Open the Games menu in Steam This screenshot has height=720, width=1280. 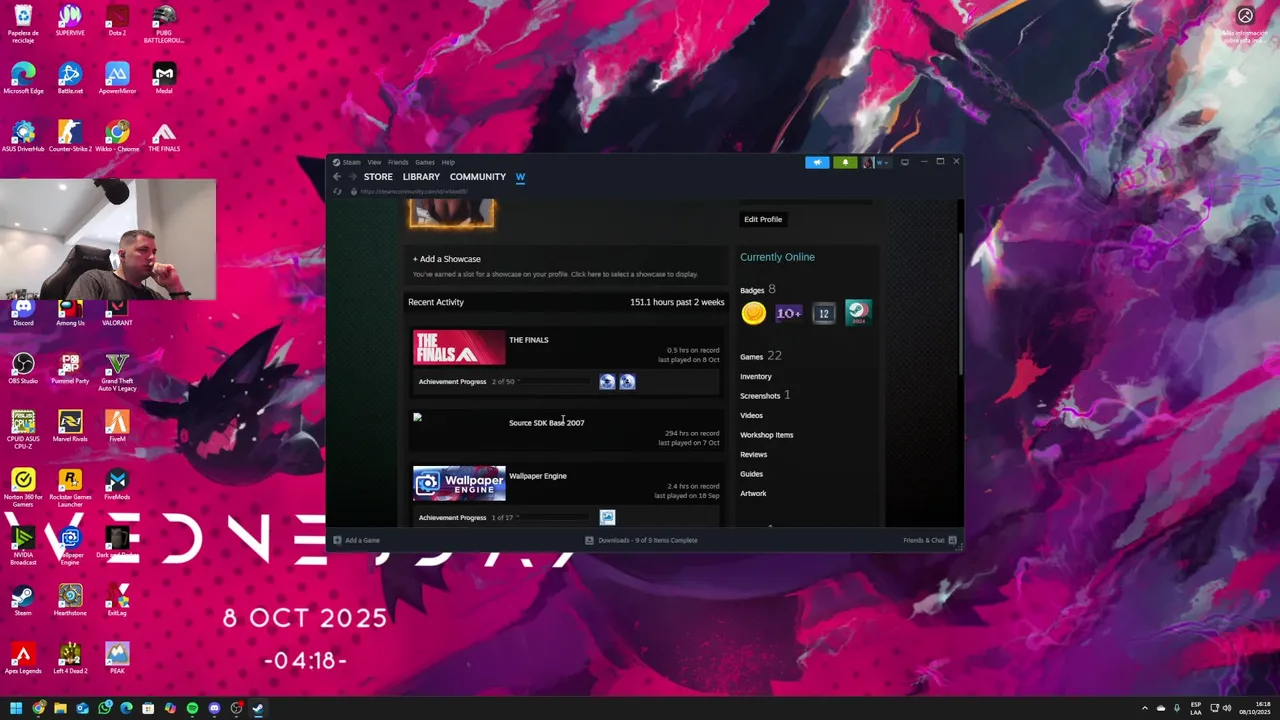pos(425,162)
